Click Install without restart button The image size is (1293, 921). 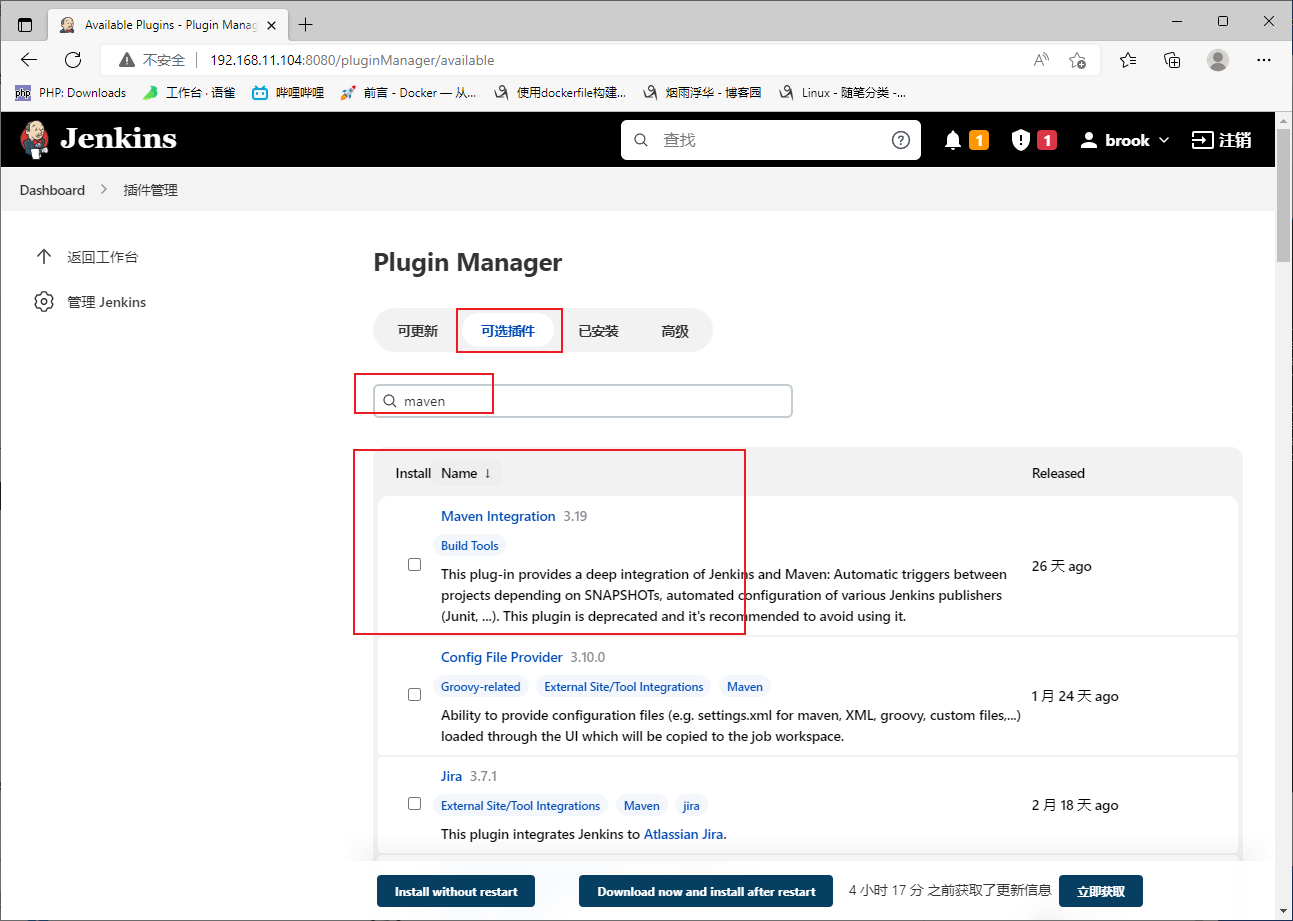point(456,891)
